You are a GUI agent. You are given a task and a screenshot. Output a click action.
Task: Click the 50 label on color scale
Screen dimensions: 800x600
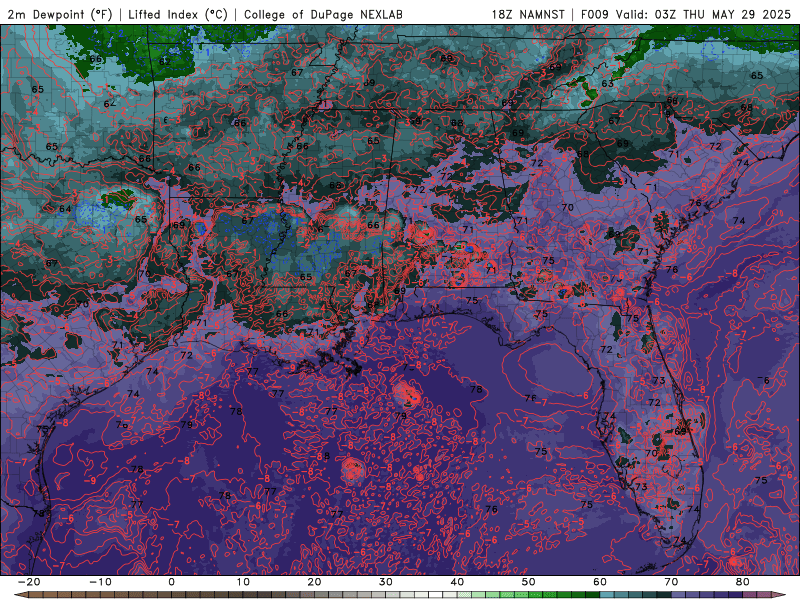tap(529, 582)
